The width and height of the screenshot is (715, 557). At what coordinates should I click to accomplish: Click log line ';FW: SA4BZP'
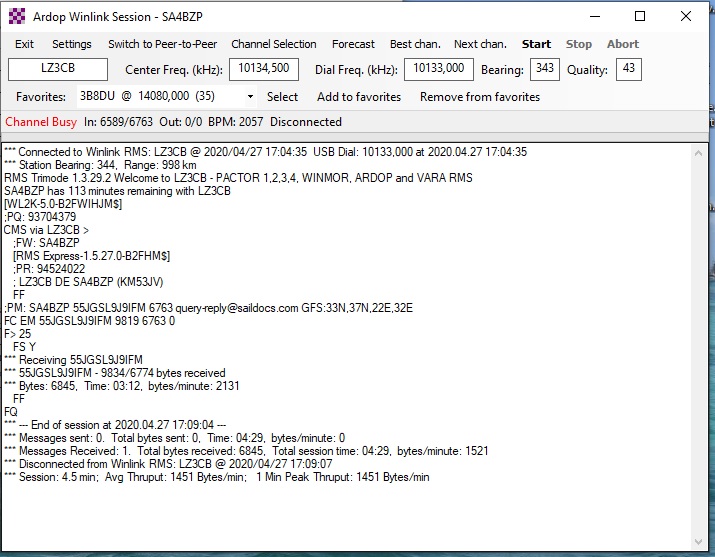point(46,242)
